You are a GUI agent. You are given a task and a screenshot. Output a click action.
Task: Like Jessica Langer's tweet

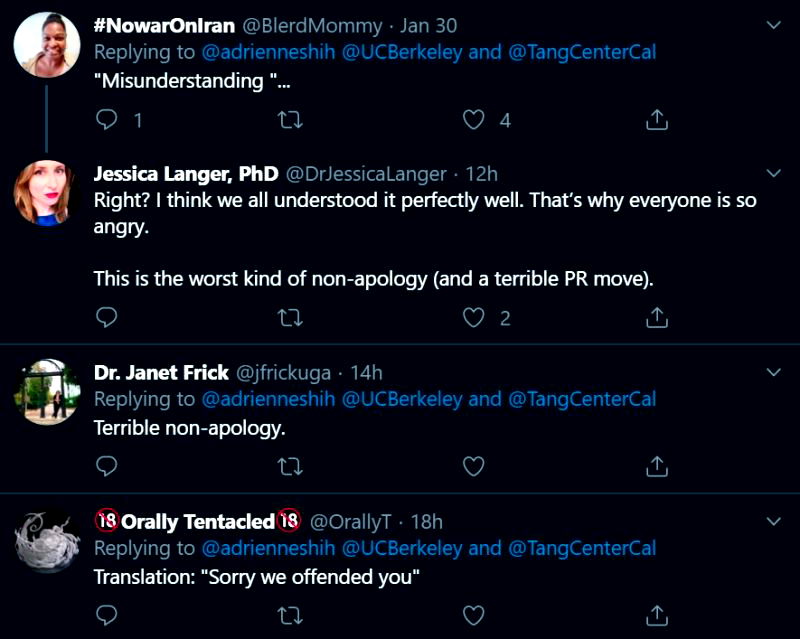[474, 318]
